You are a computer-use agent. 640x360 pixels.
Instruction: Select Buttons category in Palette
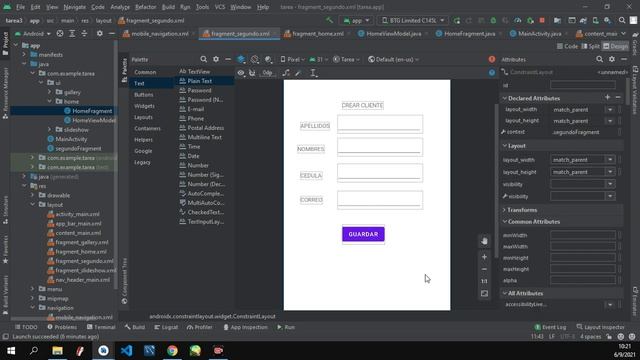144,95
